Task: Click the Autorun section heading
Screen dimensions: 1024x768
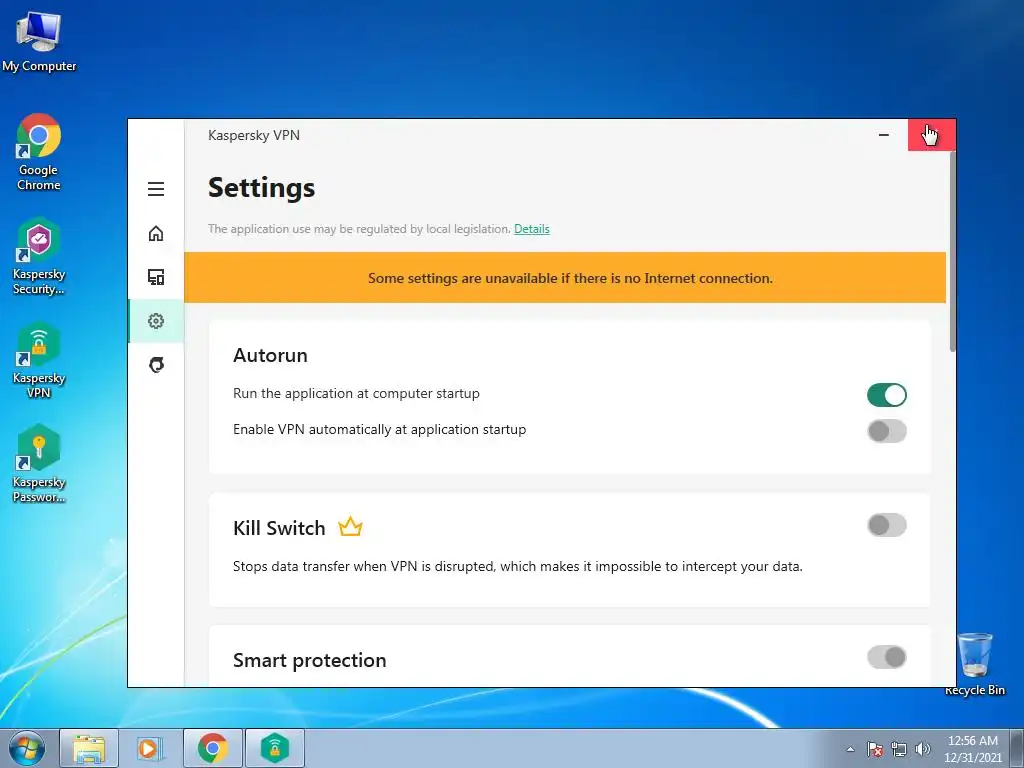Action: click(270, 355)
